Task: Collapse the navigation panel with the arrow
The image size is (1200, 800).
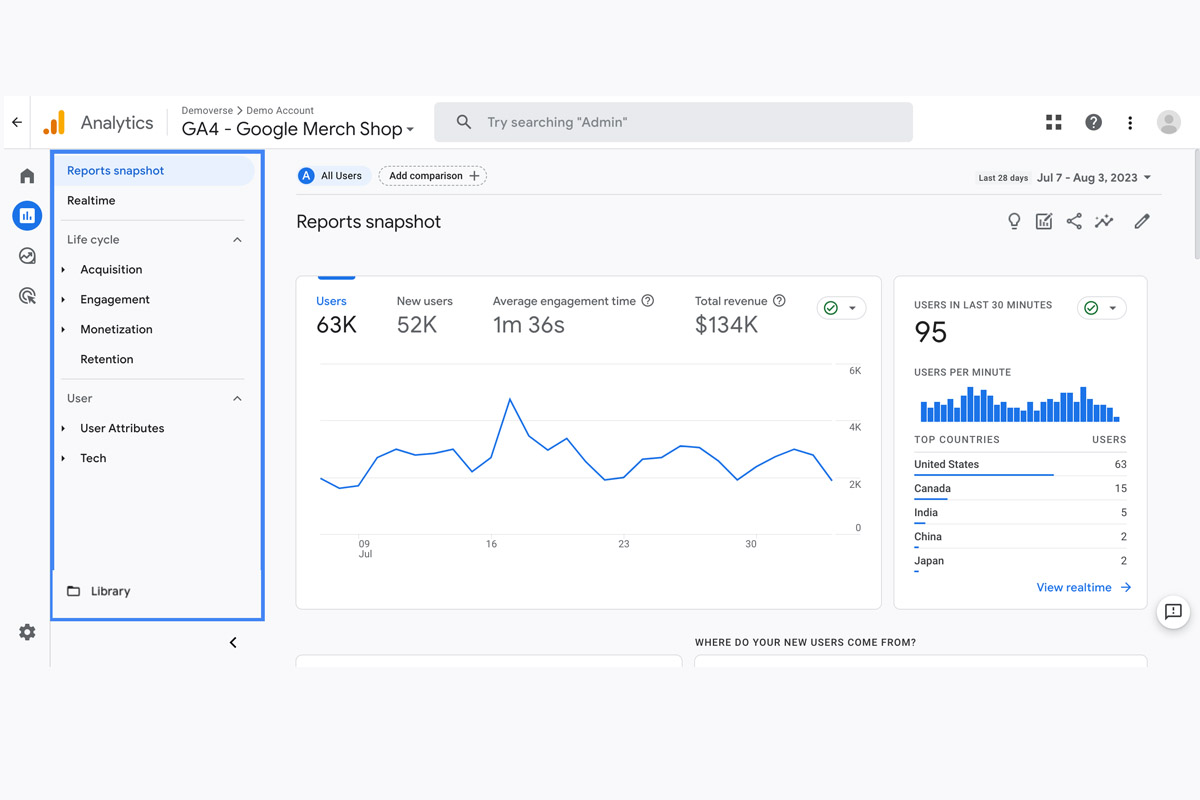Action: (x=233, y=643)
